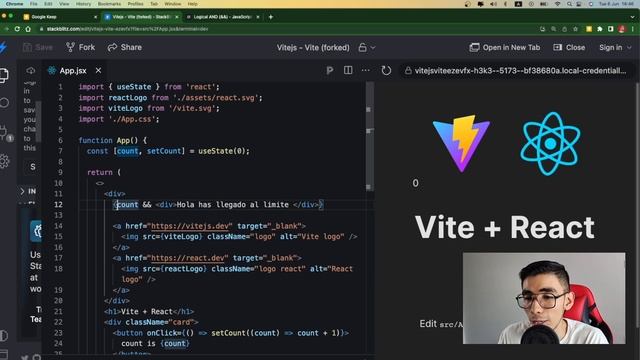Screen dimensions: 640x360
Task: Click the preview URL address field
Action: (x=516, y=71)
